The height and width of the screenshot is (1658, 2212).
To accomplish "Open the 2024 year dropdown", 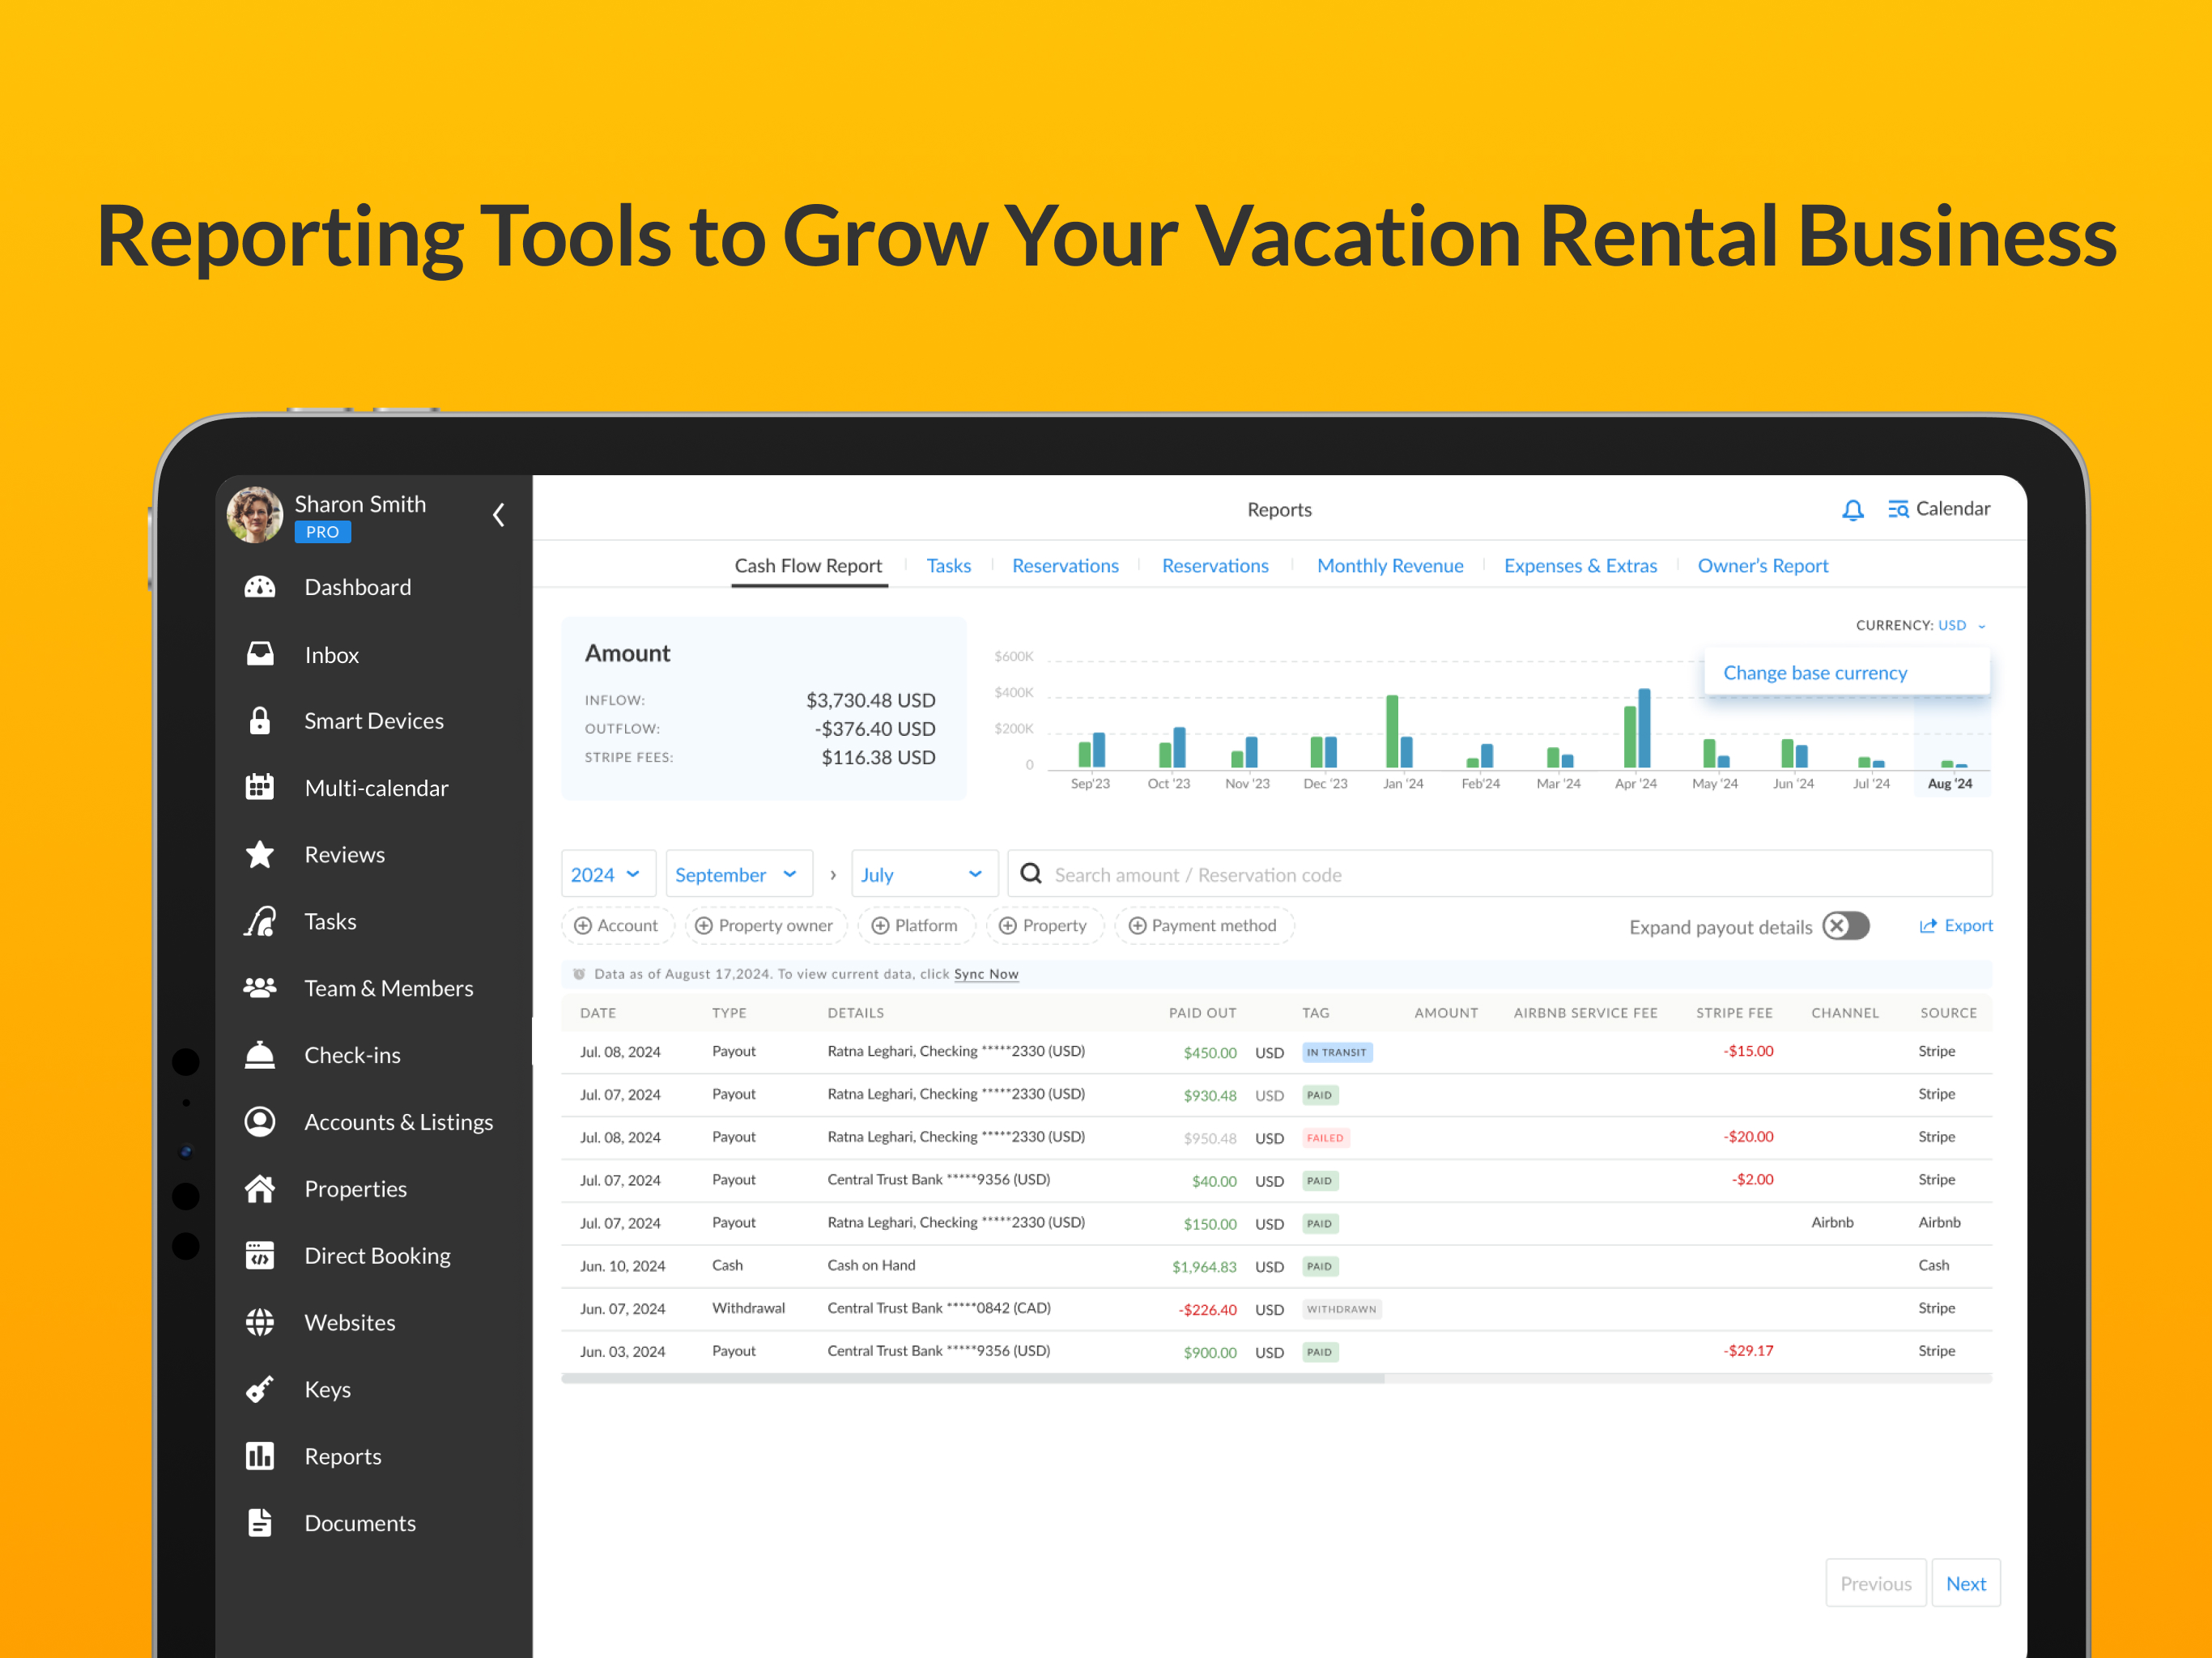I will pos(608,874).
